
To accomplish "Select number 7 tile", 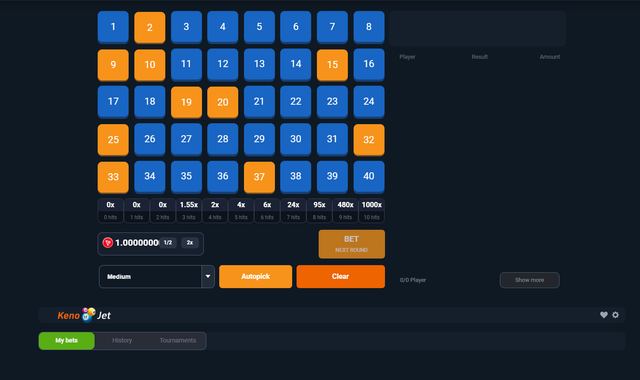I will pos(332,27).
